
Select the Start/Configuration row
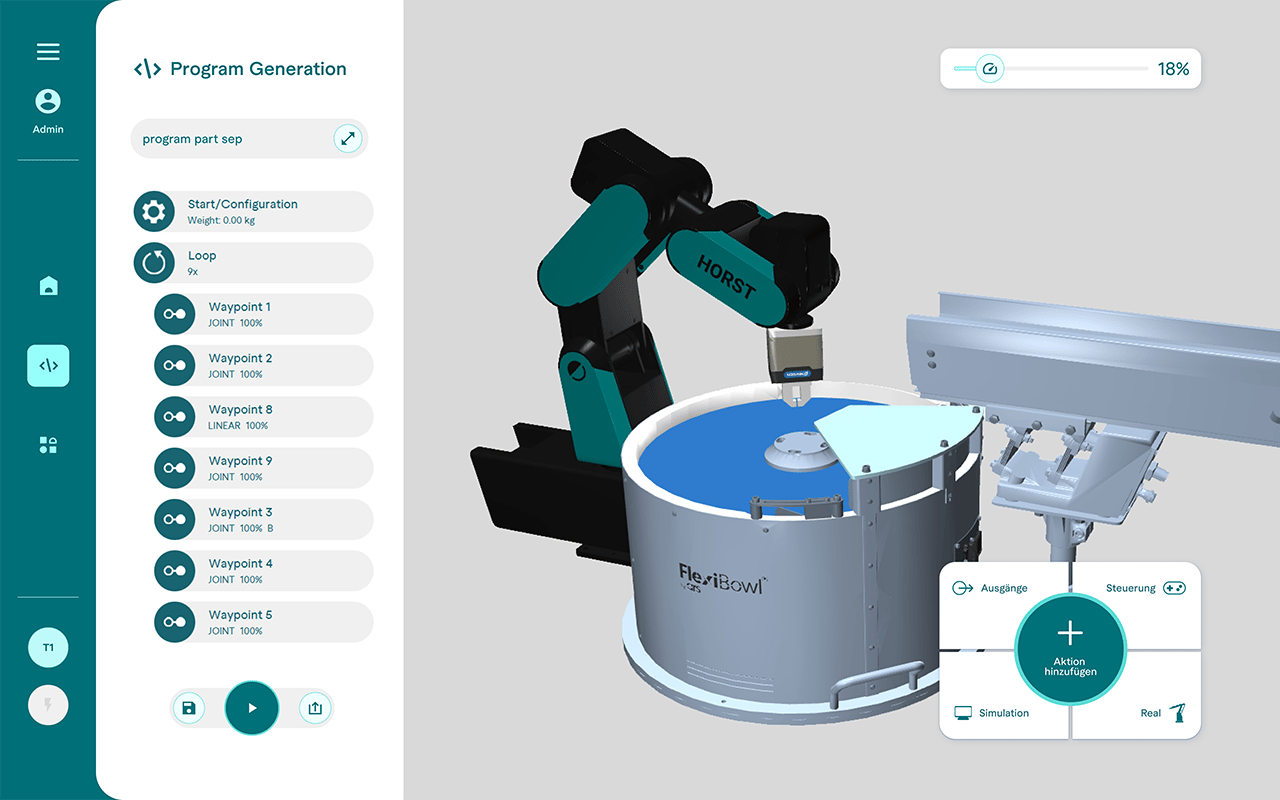[253, 212]
